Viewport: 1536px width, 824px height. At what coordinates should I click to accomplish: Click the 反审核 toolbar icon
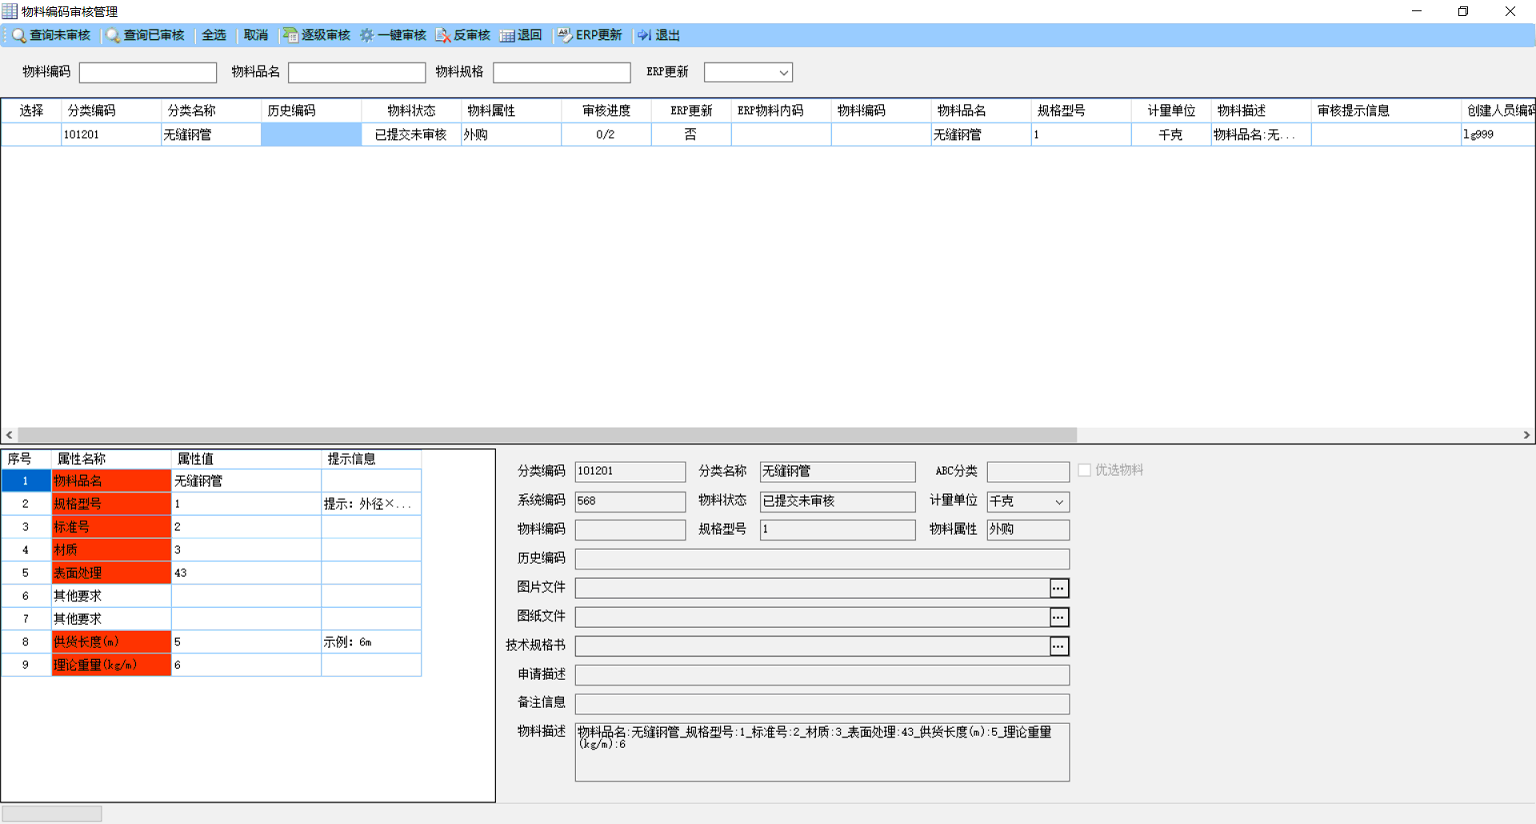443,35
